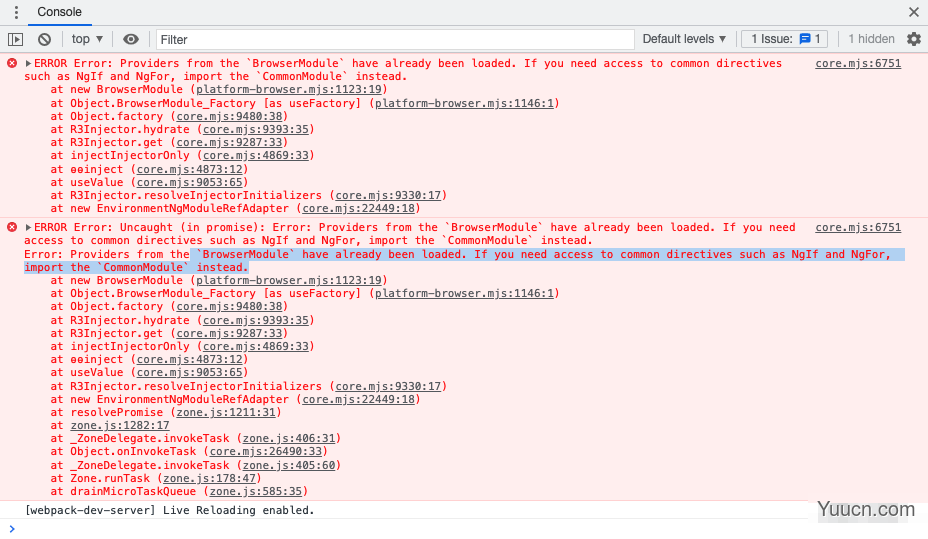Open the DevTools three-dot options menu

point(17,12)
